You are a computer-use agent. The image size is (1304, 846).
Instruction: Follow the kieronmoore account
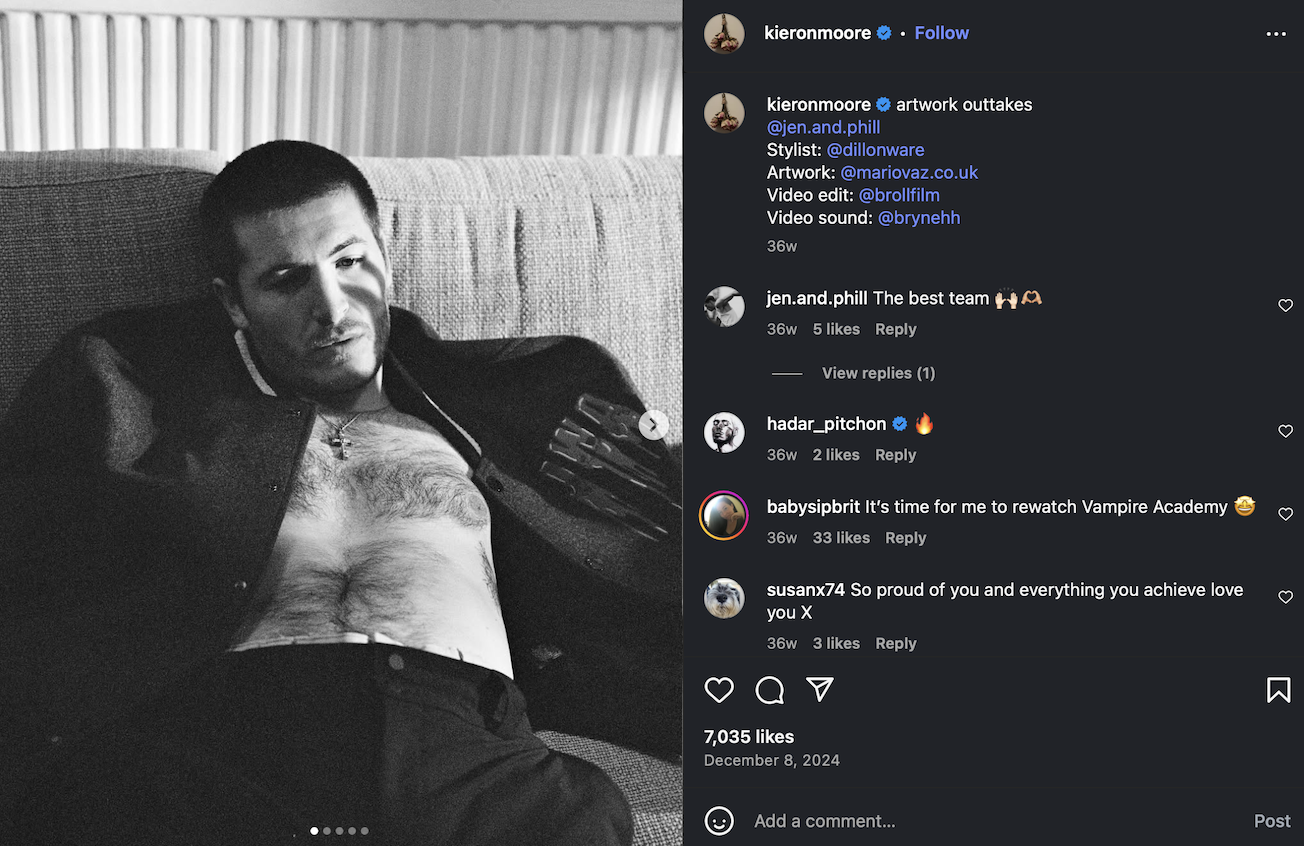tap(941, 33)
